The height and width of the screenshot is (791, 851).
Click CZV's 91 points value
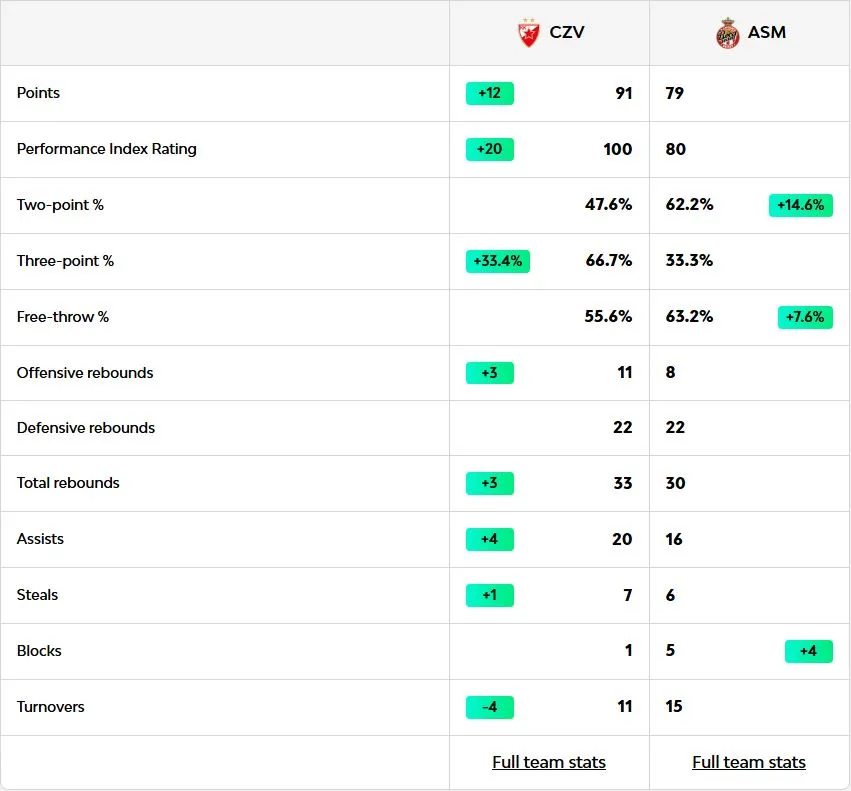pos(624,93)
